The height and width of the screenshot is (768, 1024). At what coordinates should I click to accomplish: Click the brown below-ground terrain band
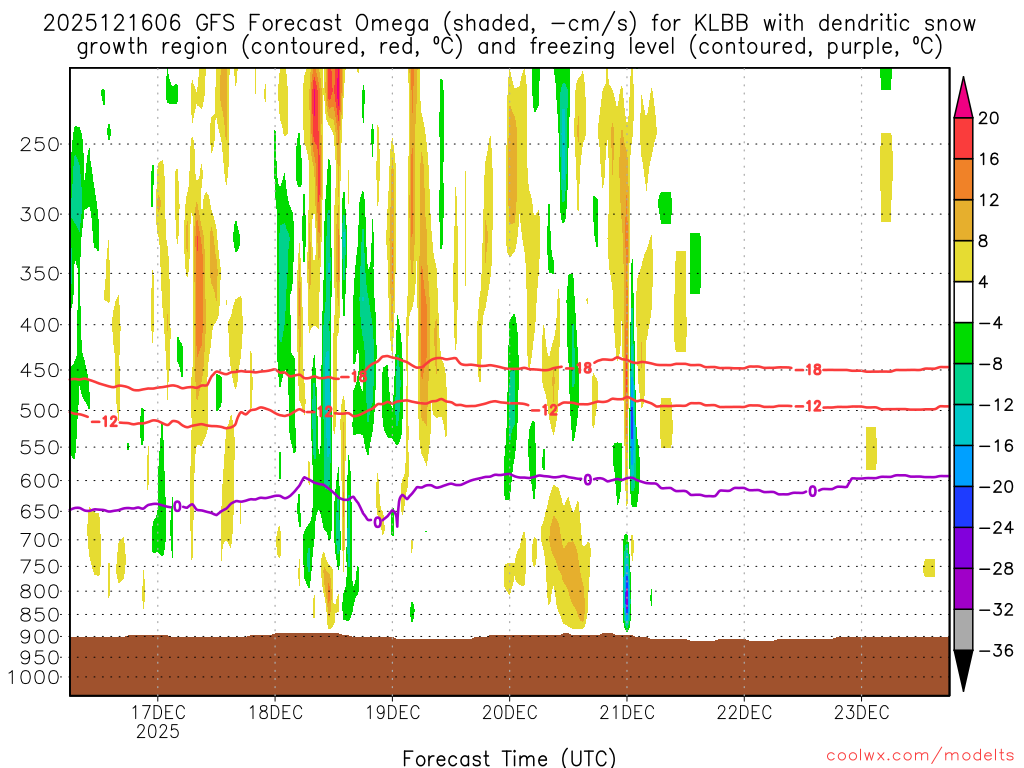coord(509,665)
